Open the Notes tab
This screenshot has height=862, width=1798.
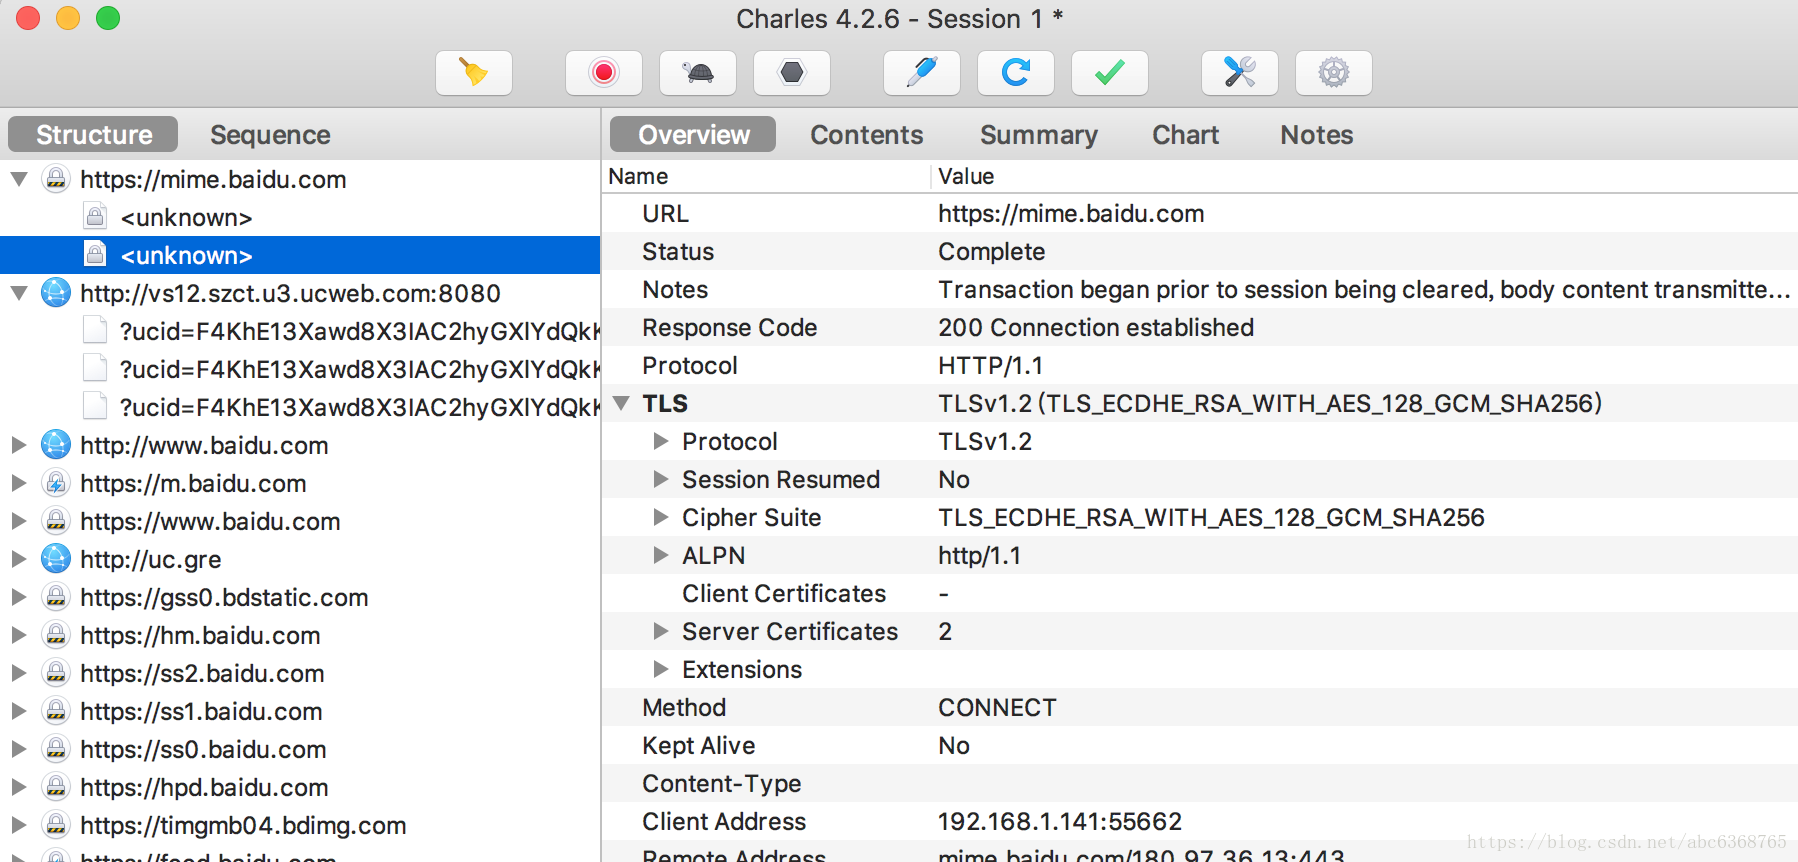(1316, 134)
